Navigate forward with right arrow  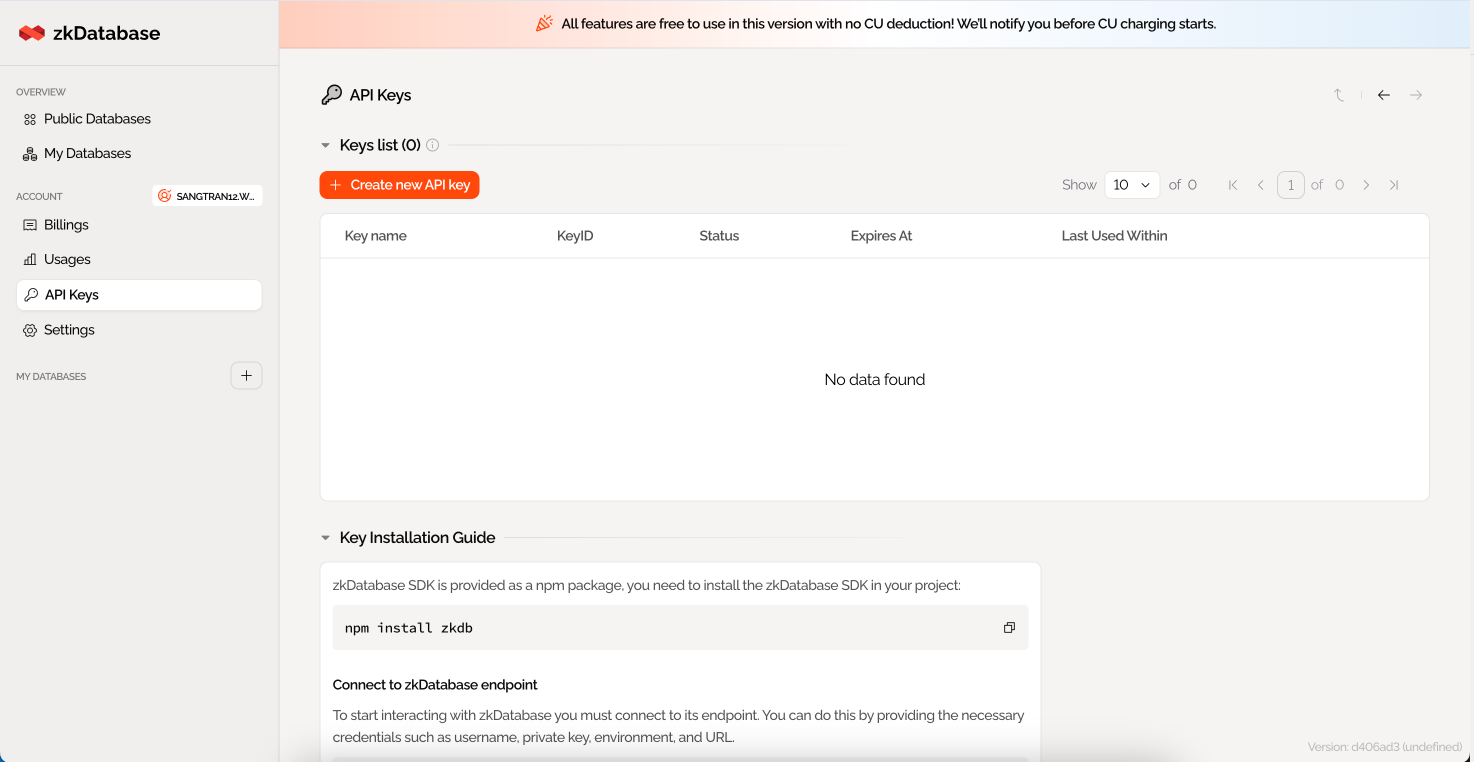[1416, 95]
